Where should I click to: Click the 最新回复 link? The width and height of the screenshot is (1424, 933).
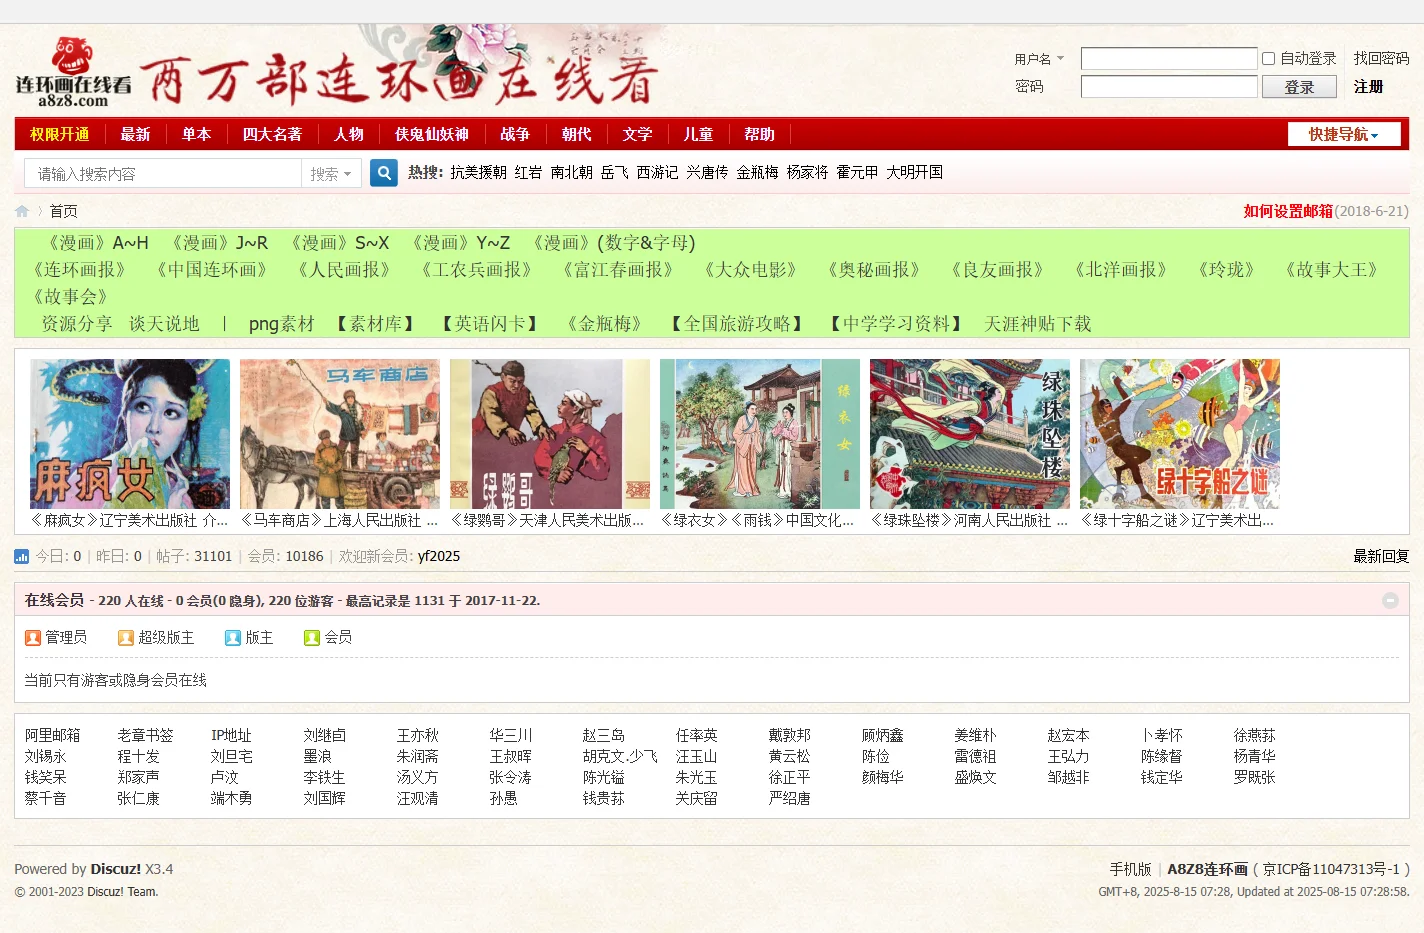point(1381,556)
